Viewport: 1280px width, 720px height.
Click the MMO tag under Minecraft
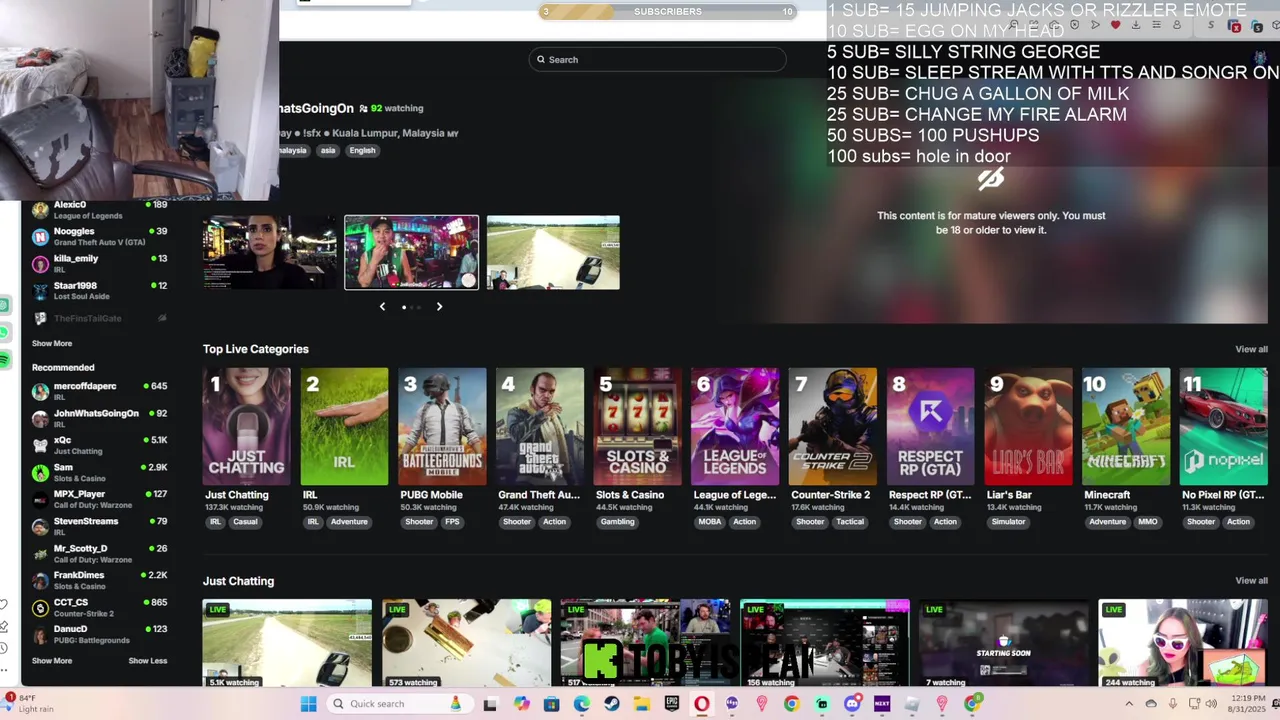[1147, 522]
